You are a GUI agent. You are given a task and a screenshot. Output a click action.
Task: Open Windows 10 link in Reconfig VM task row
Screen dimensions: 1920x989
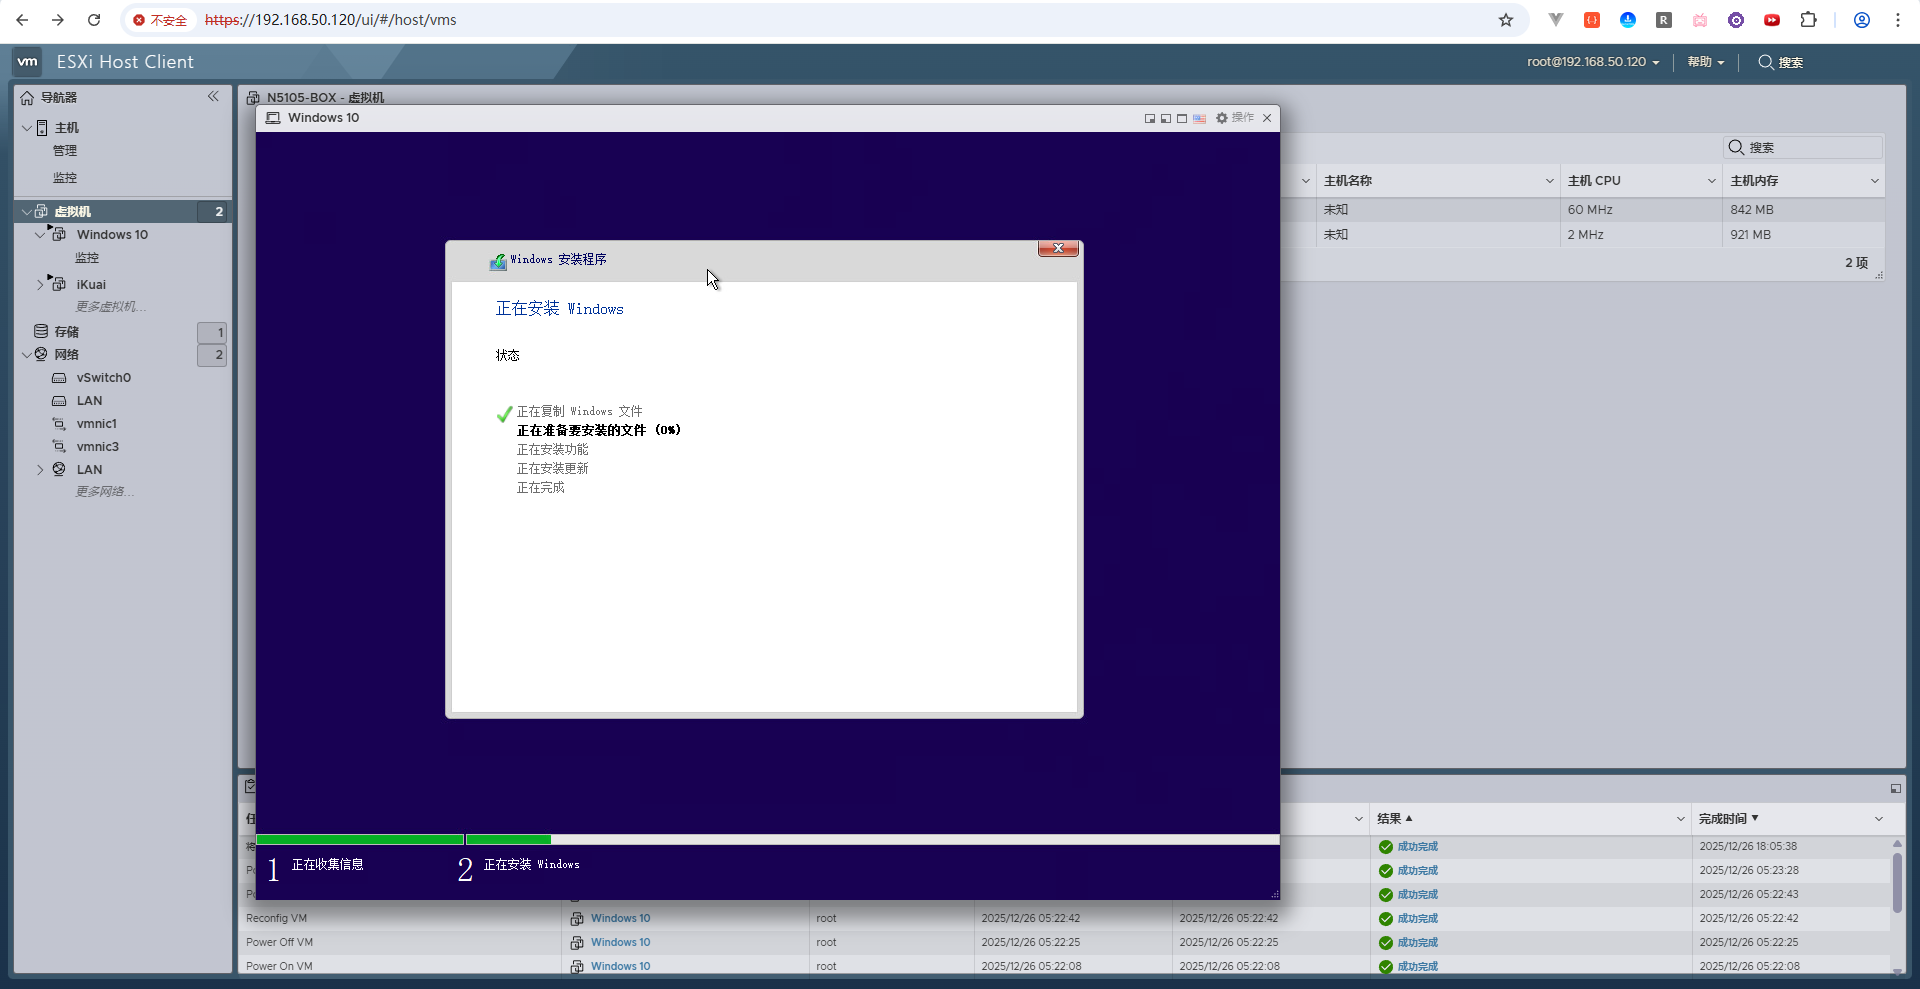point(620,918)
